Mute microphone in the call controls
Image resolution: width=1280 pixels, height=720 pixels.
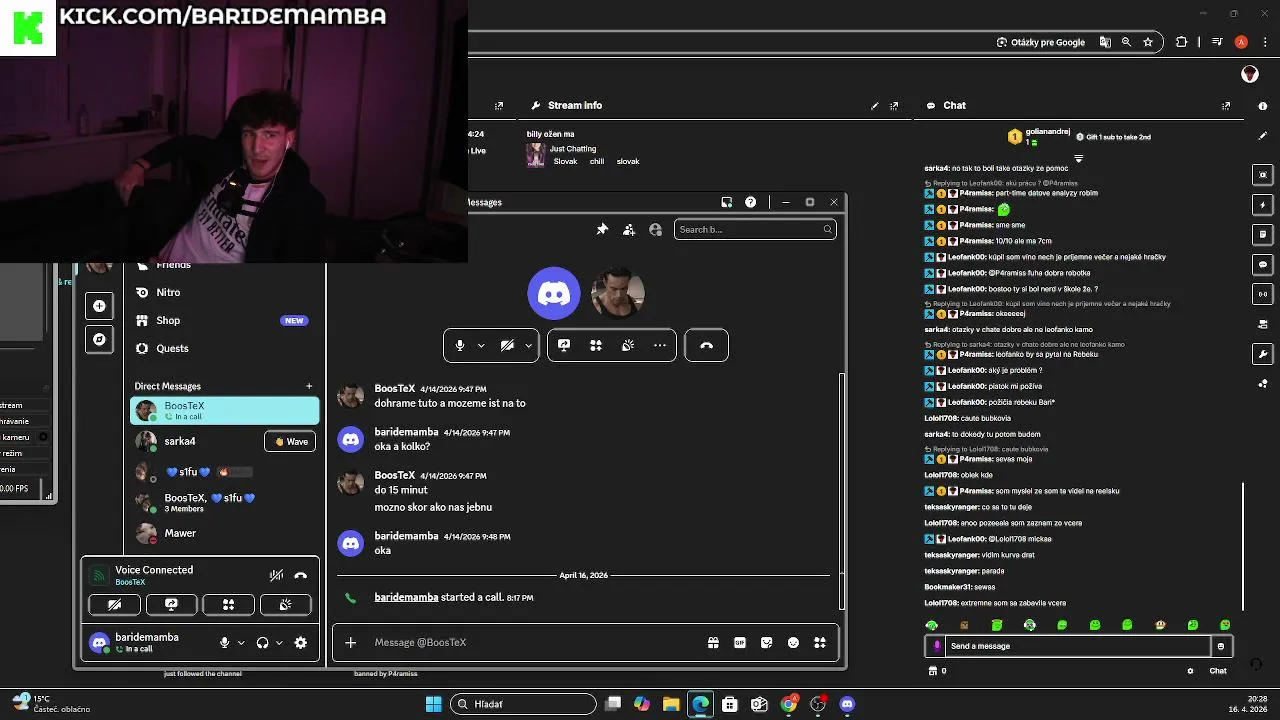tap(460, 345)
